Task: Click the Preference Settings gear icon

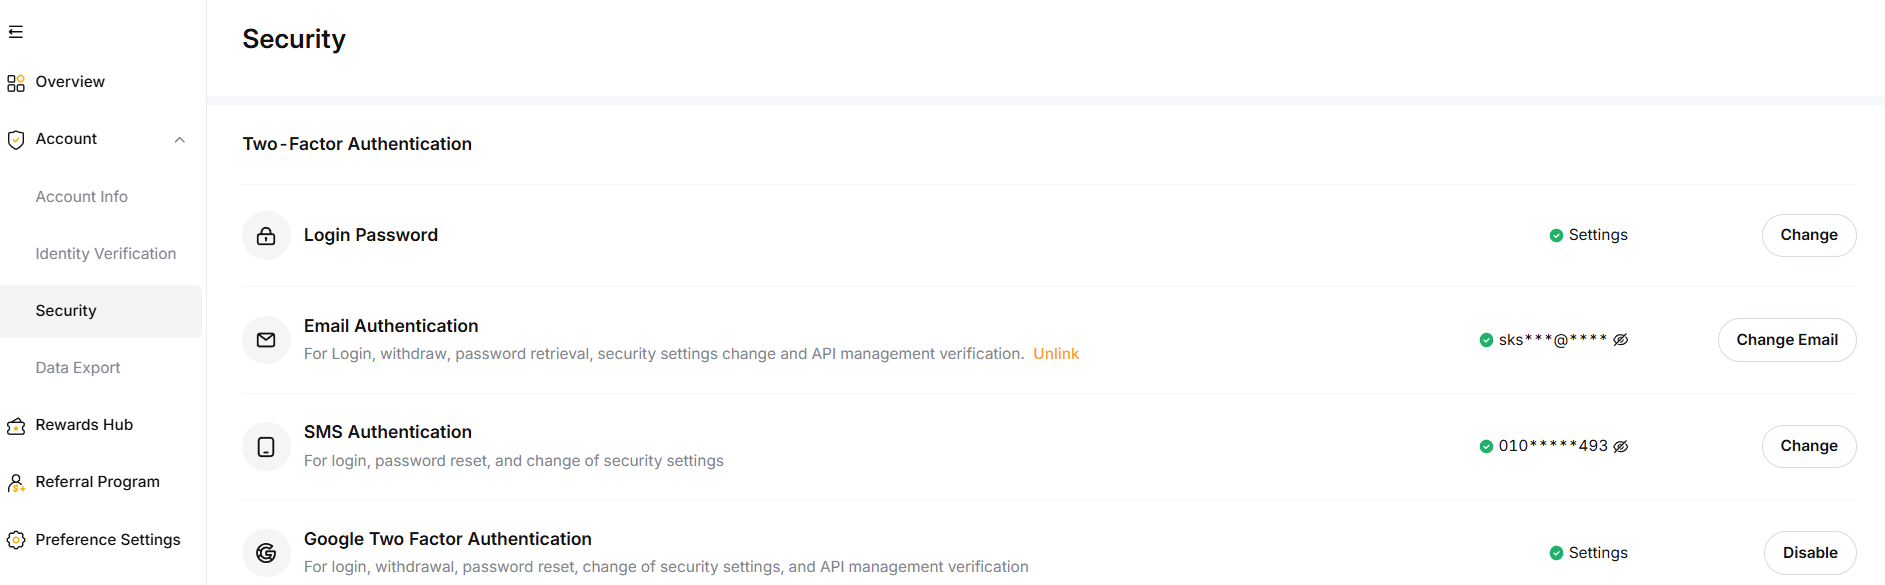Action: click(x=16, y=540)
